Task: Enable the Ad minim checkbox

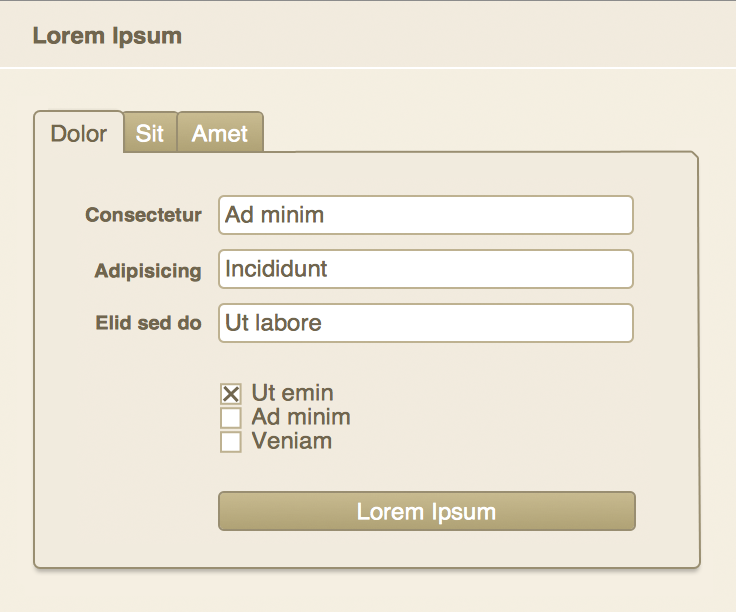Action: (x=231, y=417)
